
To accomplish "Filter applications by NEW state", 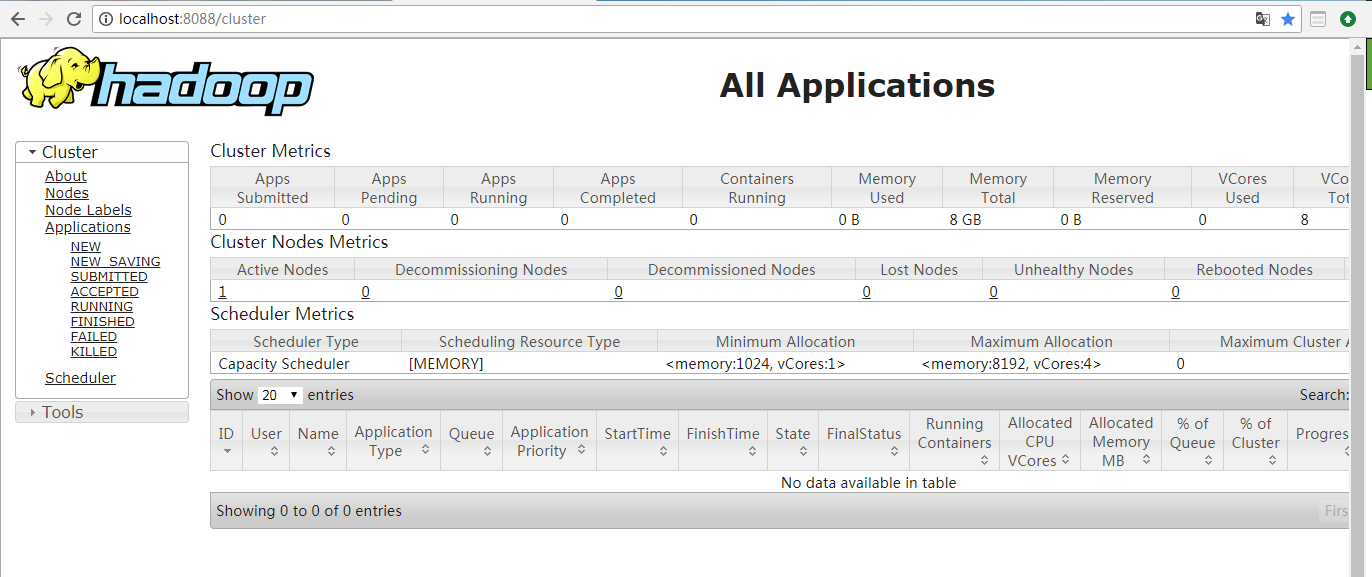I will point(86,247).
